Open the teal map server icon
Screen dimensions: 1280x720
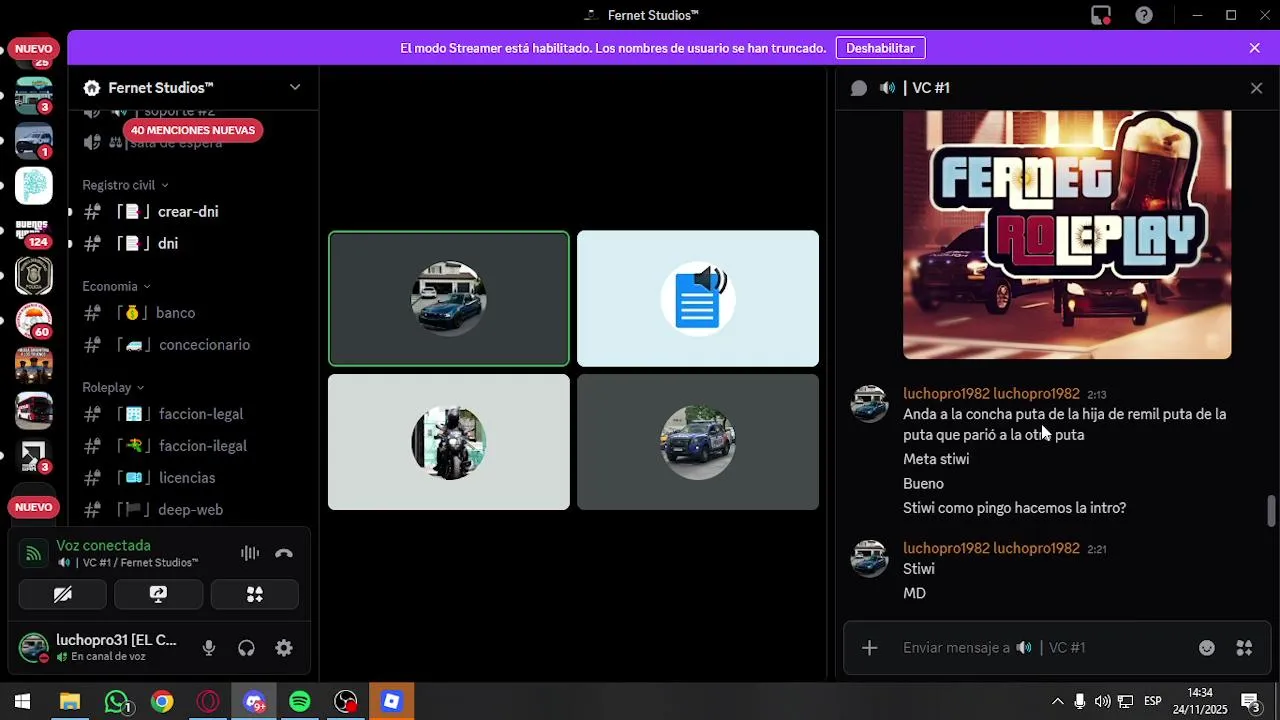(x=33, y=185)
